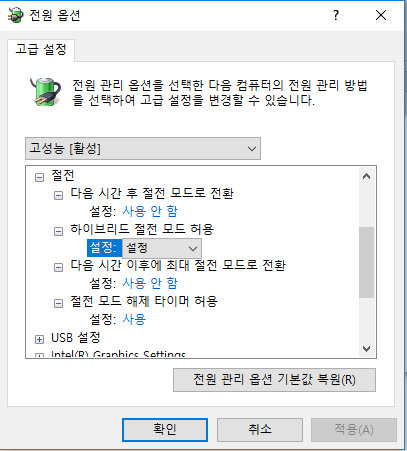Click 전원 관리 옵션 기본값 복원 button
Screen dimensions: 407x451
[x=274, y=380]
